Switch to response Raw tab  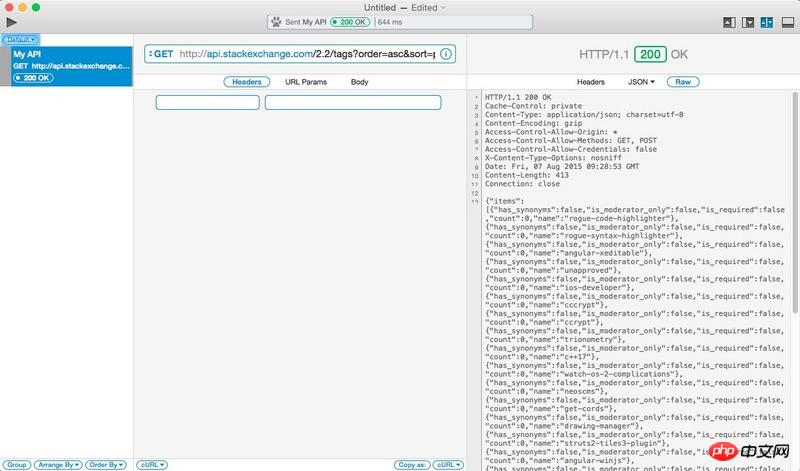683,82
